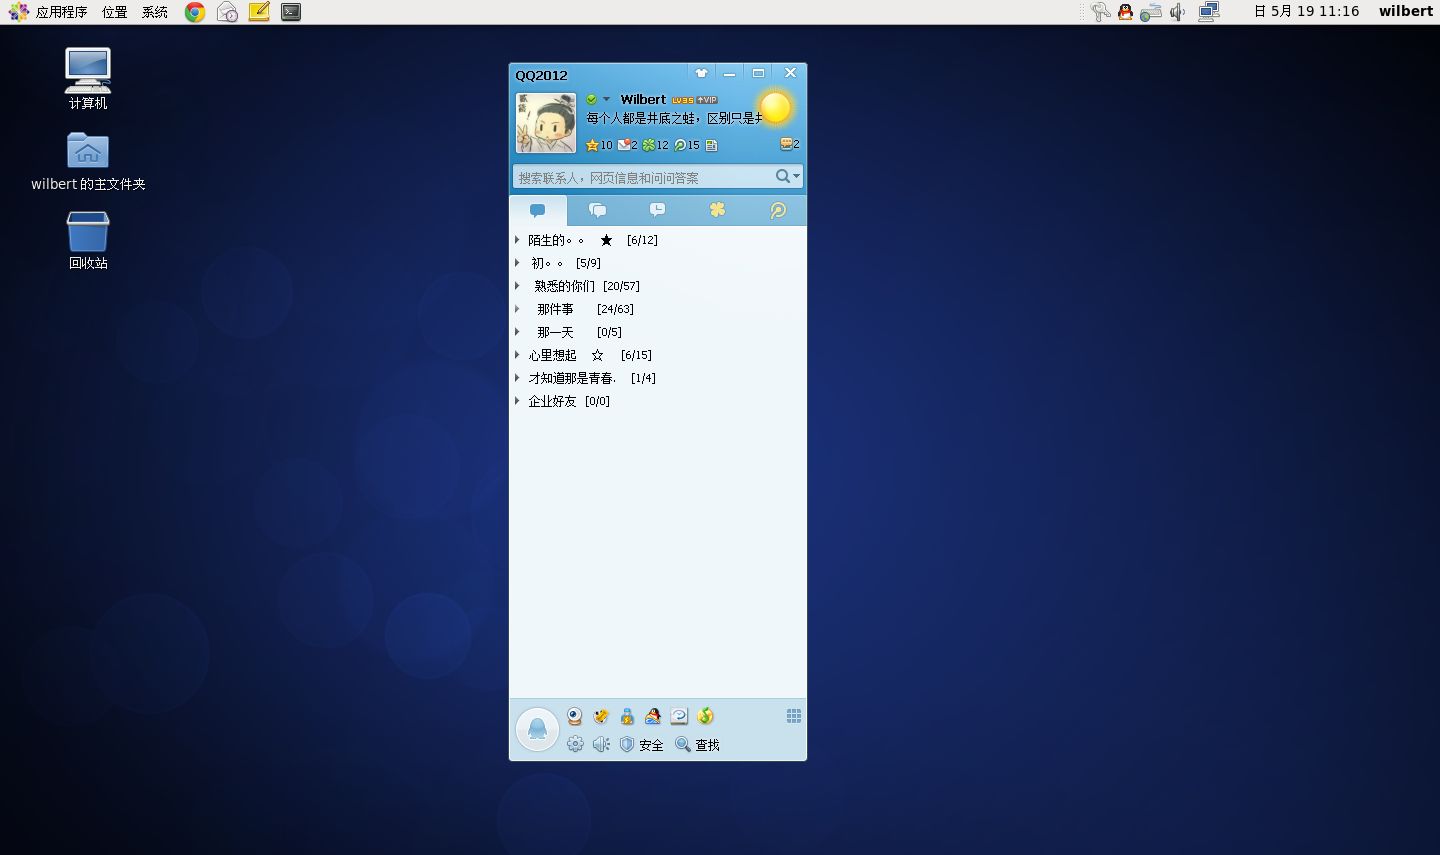
Task: Open the QQ penguin main menu button
Action: tap(537, 729)
